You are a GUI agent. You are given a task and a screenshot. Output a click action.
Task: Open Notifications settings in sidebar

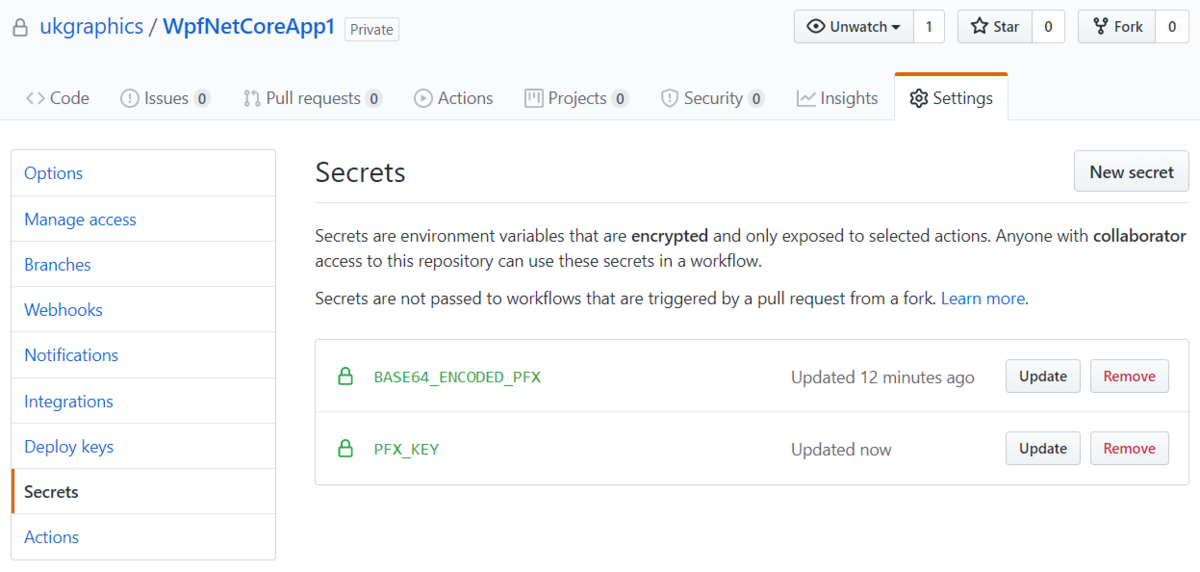pyautogui.click(x=143, y=355)
